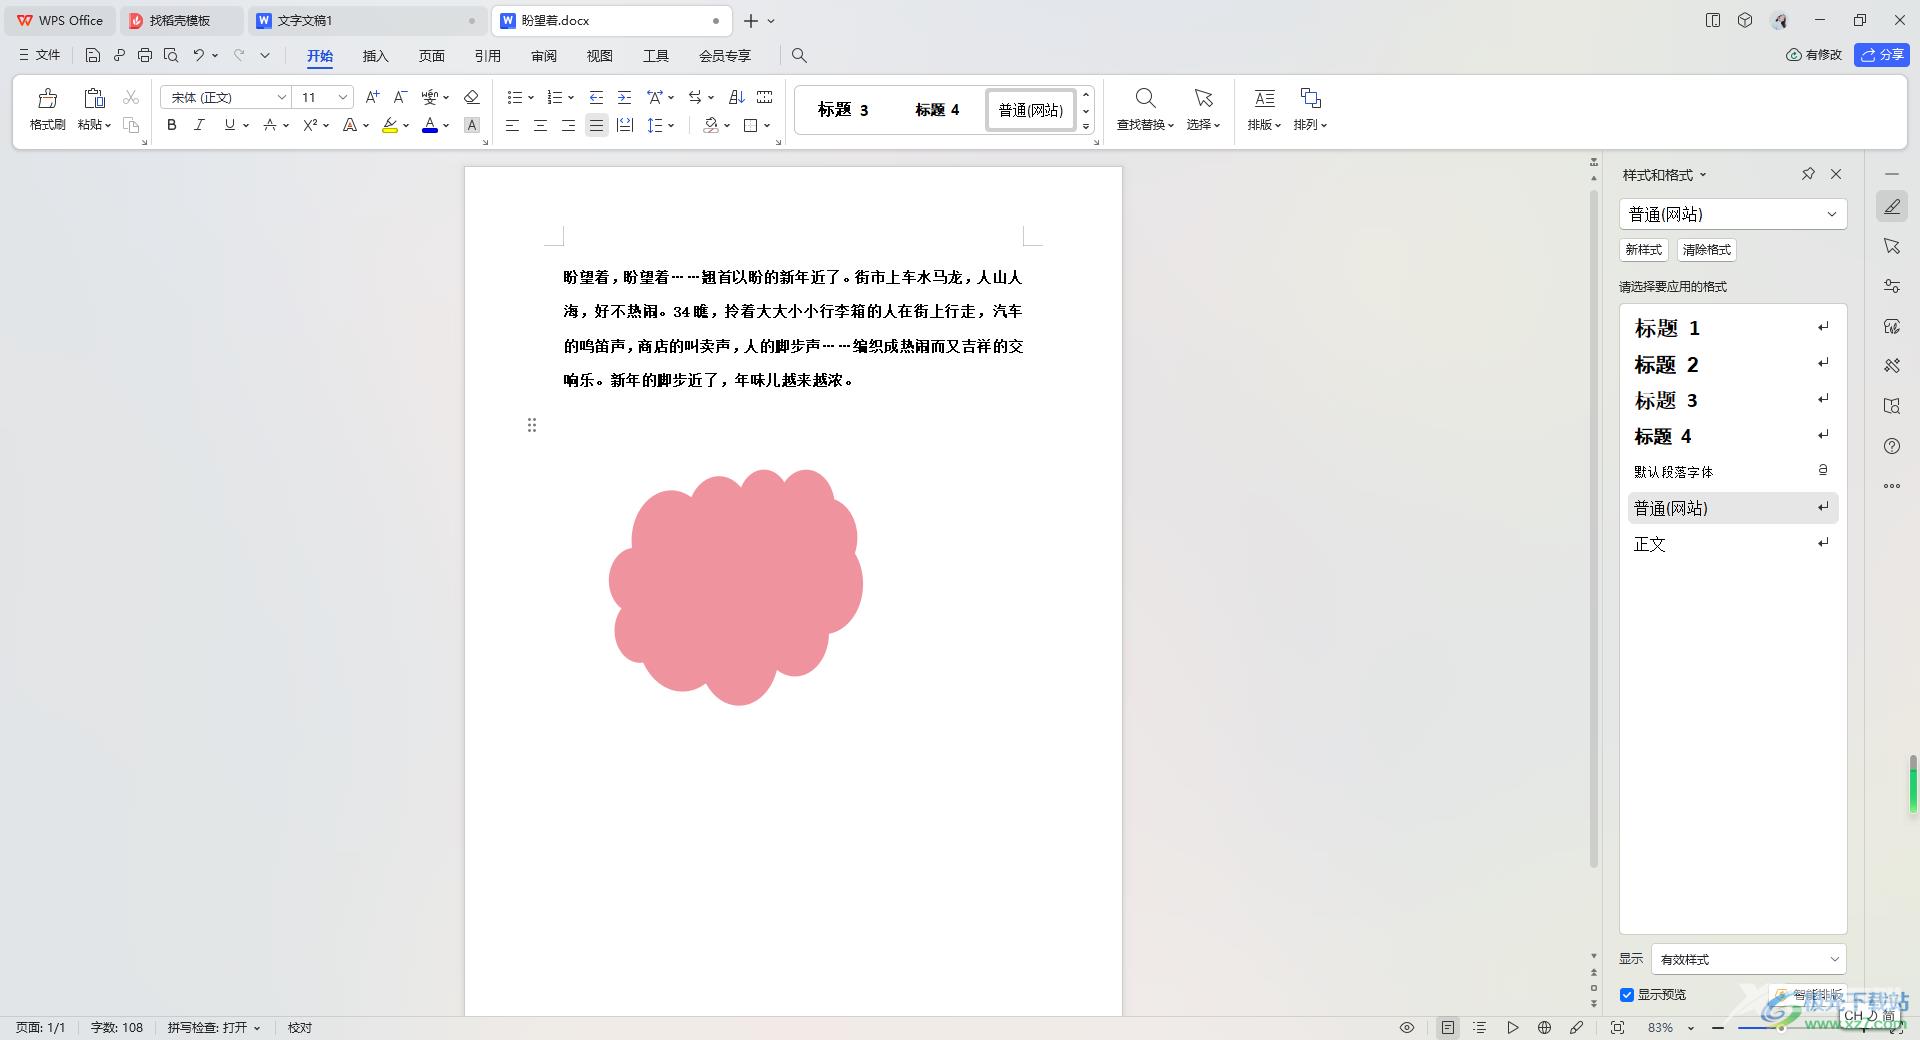Viewport: 1920px width, 1040px height.
Task: Click the Increase Indent icon
Action: (x=624, y=97)
